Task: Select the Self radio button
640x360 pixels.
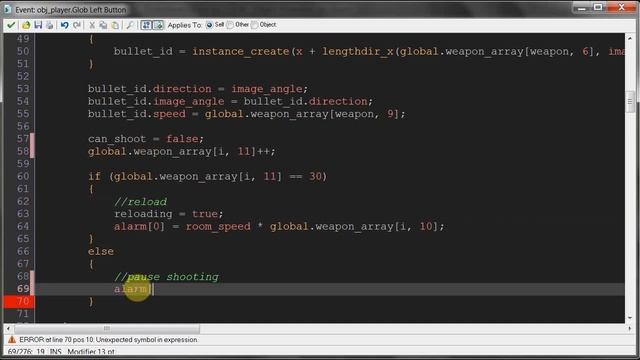Action: 209,25
